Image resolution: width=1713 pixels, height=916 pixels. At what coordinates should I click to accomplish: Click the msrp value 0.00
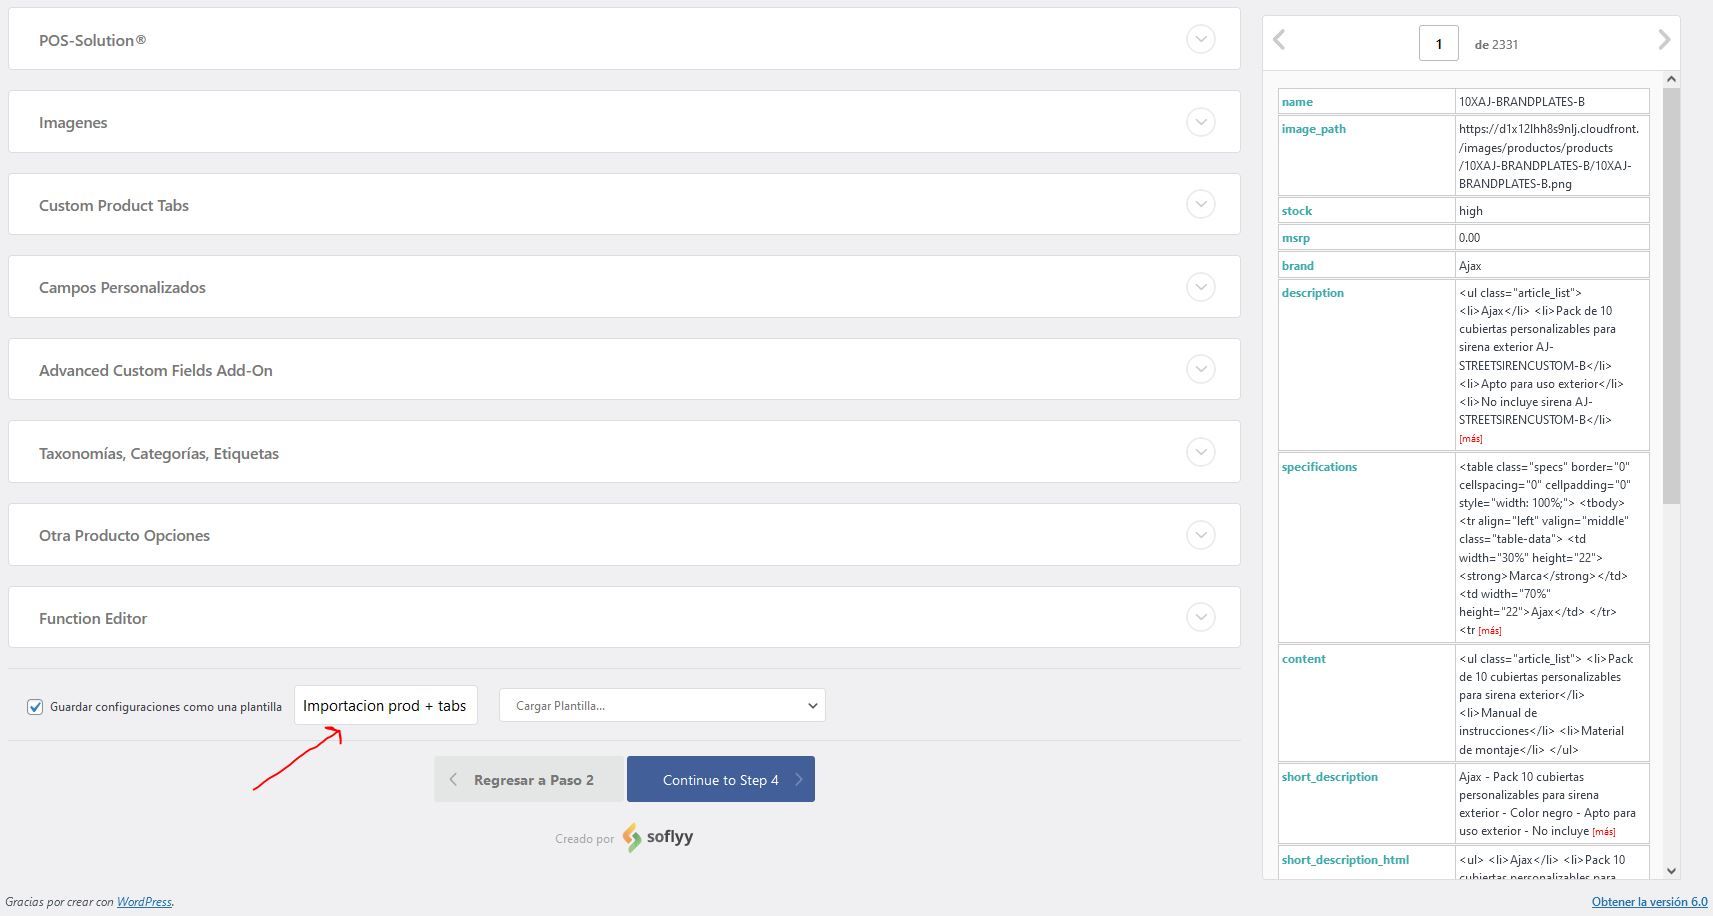(1469, 237)
